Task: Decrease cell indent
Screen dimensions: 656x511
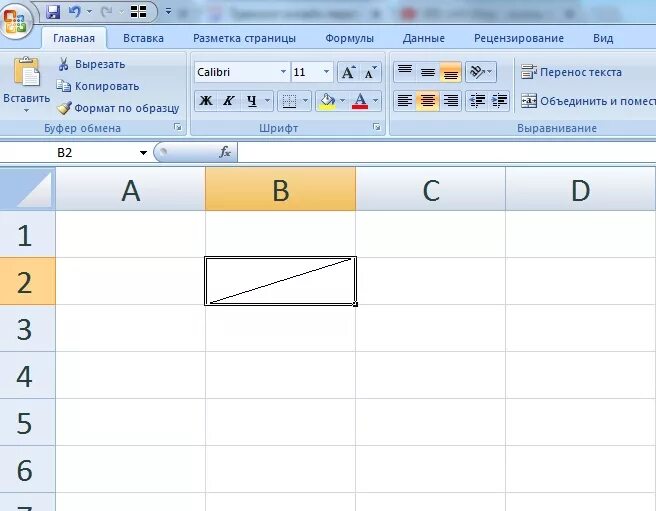Action: coord(477,101)
